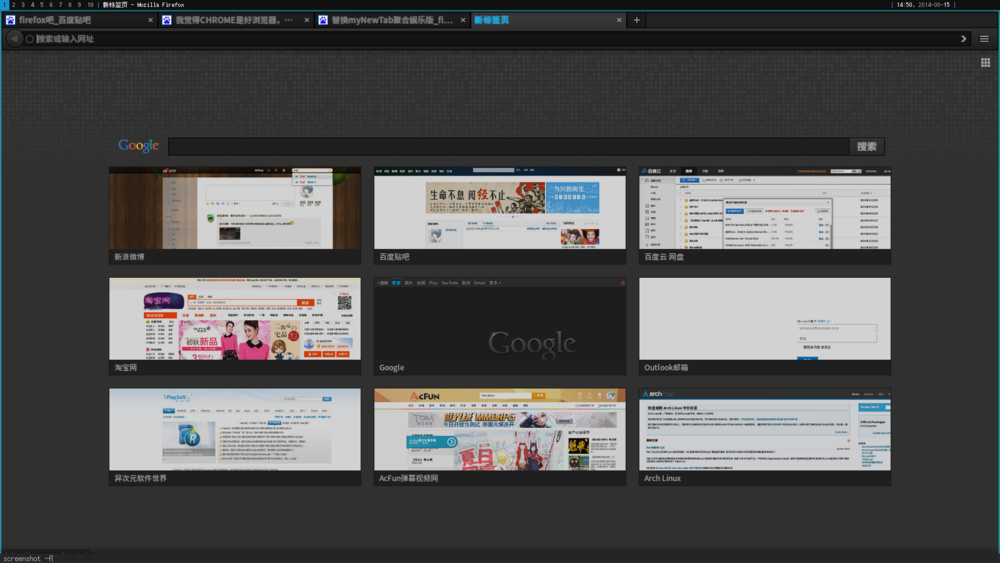Click the Google search input field
Viewport: 1000px width, 563px height.
508,147
